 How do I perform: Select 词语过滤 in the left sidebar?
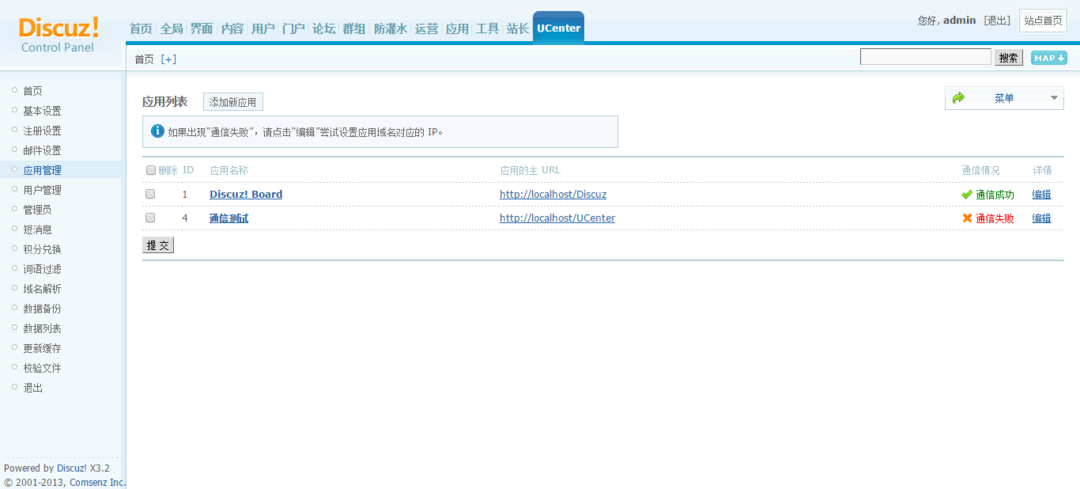tap(42, 269)
